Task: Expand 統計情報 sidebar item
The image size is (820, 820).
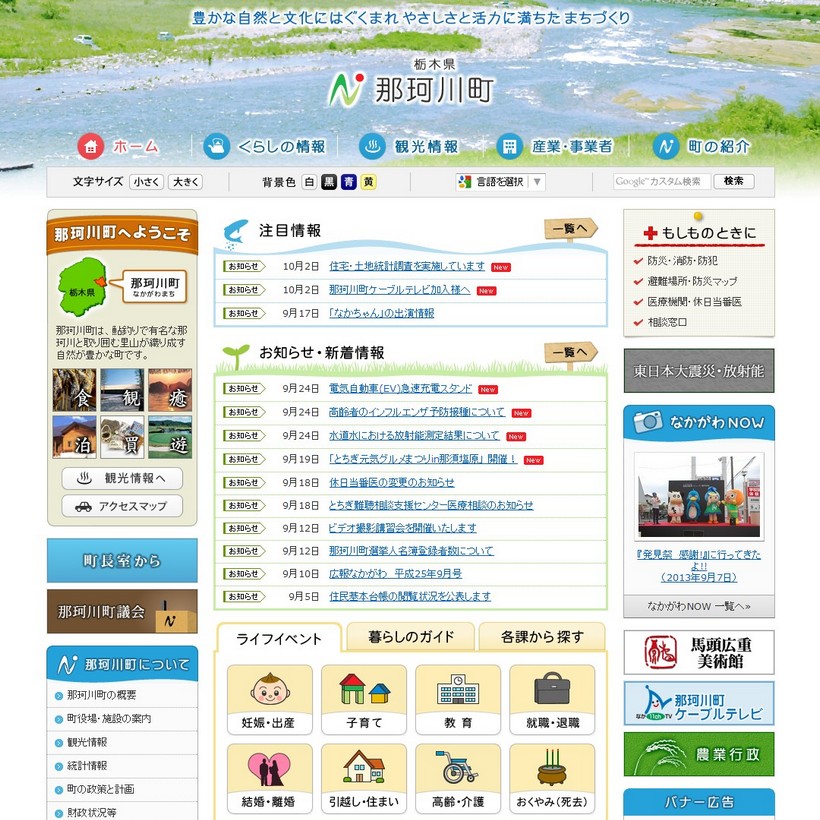Action: [x=87, y=766]
